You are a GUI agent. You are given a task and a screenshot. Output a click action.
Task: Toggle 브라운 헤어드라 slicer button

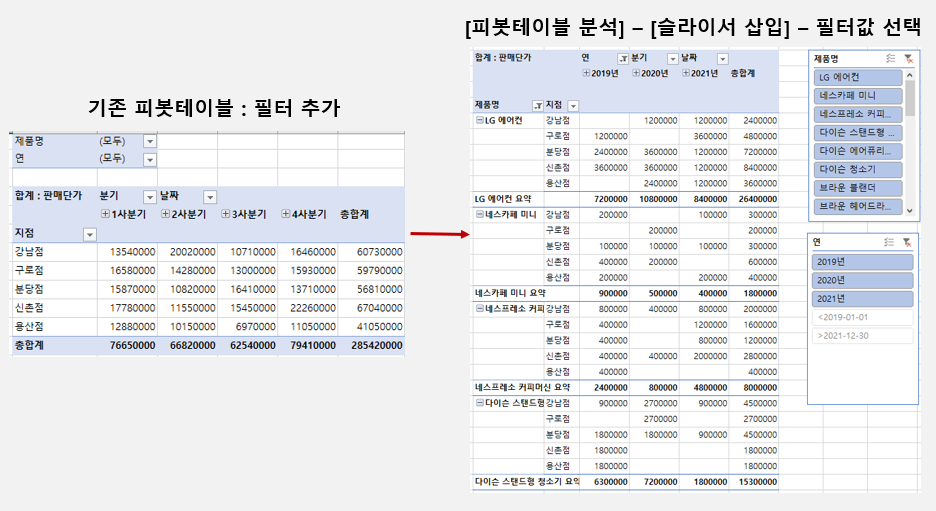click(x=858, y=206)
